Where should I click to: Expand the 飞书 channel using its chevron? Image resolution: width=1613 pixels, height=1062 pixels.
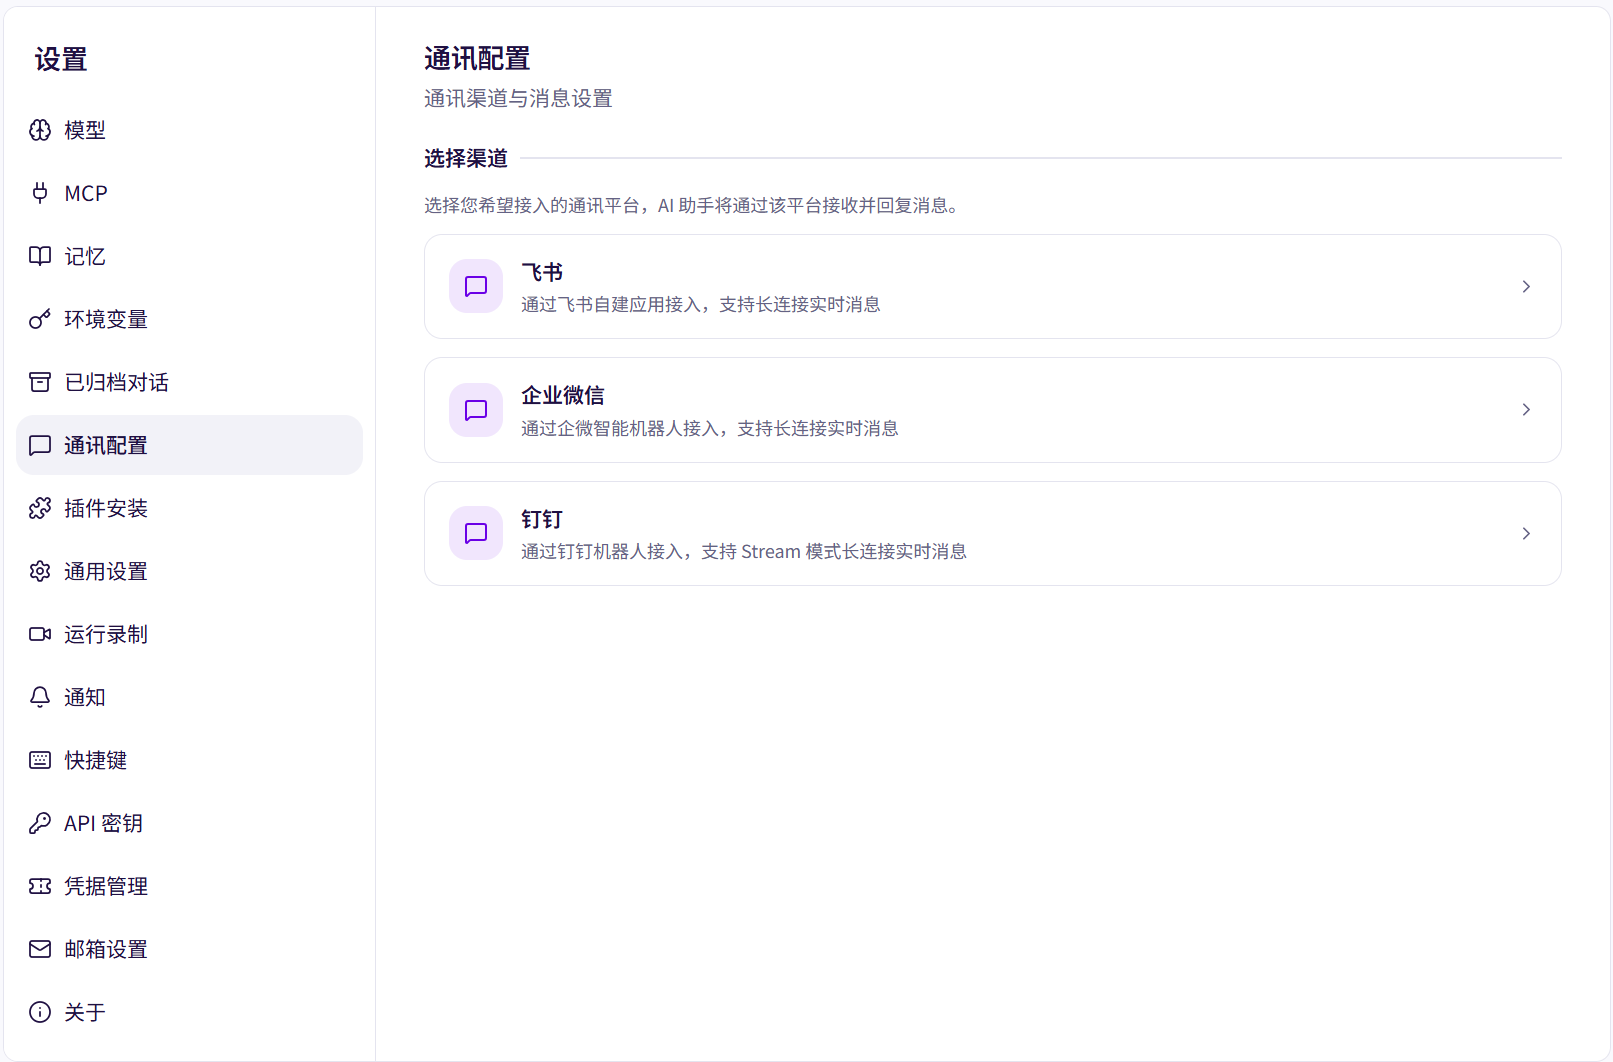coord(1526,287)
